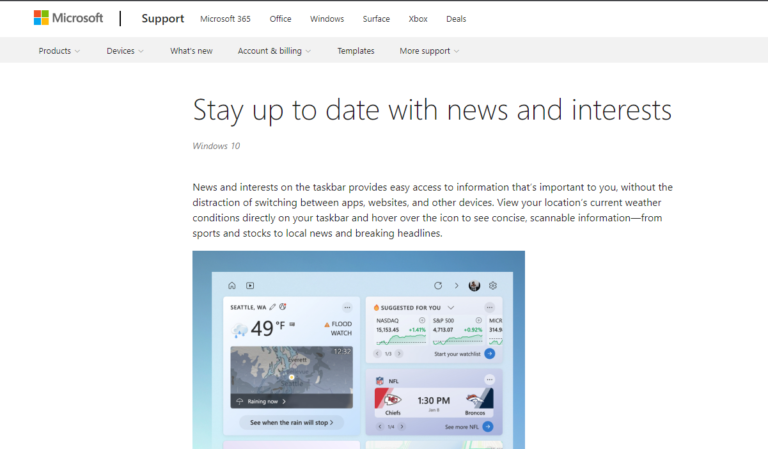Click the forward chevron beside refresh
768x449 pixels.
[x=456, y=285]
